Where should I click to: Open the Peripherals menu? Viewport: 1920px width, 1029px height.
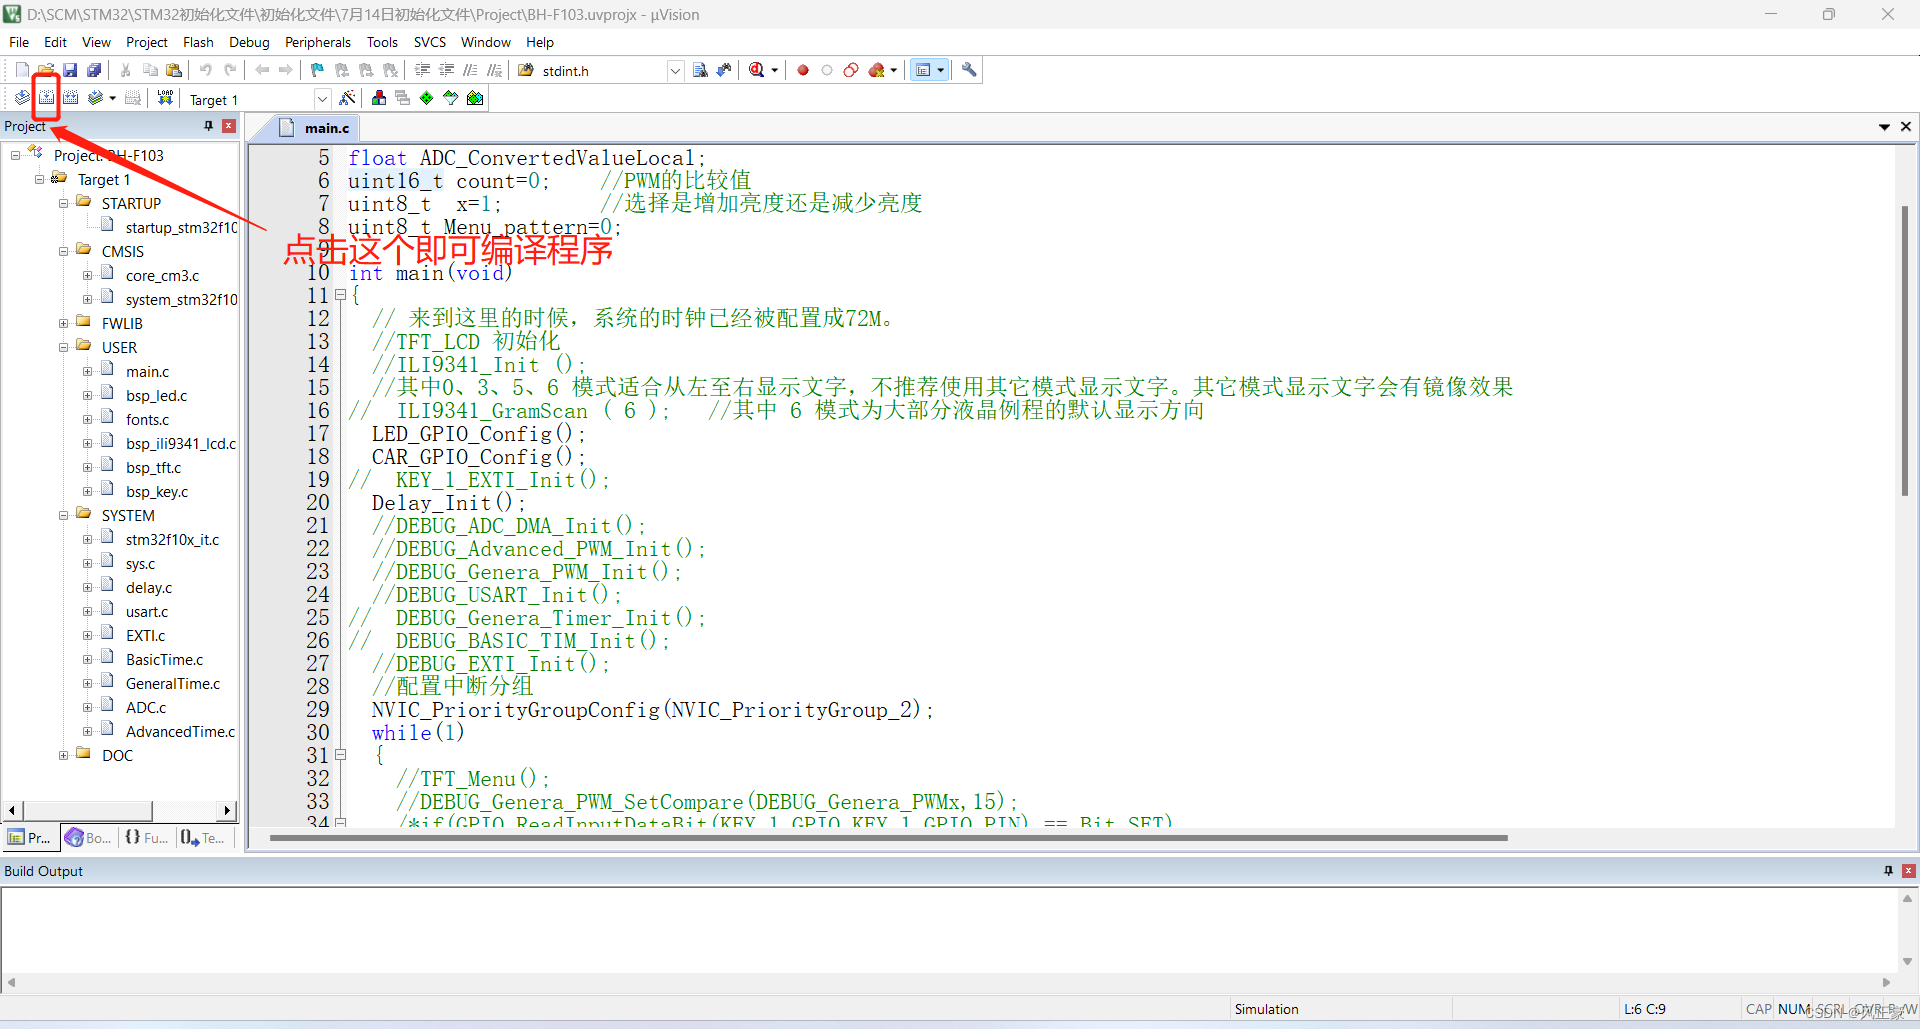317,42
